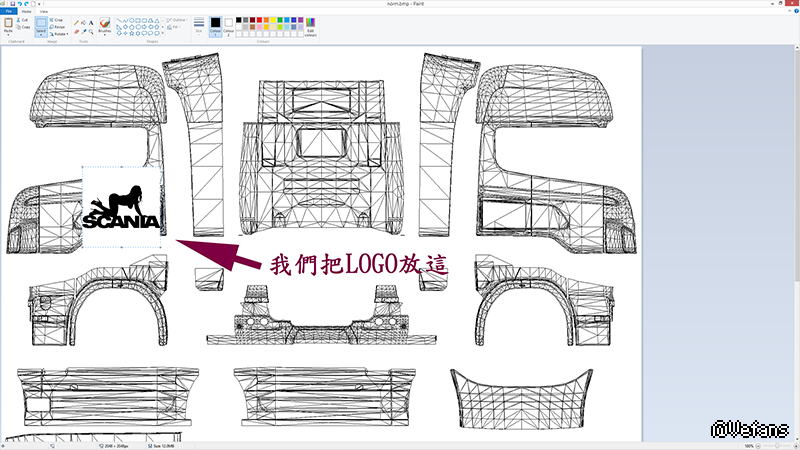Set Colour 2 as active colour

pyautogui.click(x=229, y=25)
